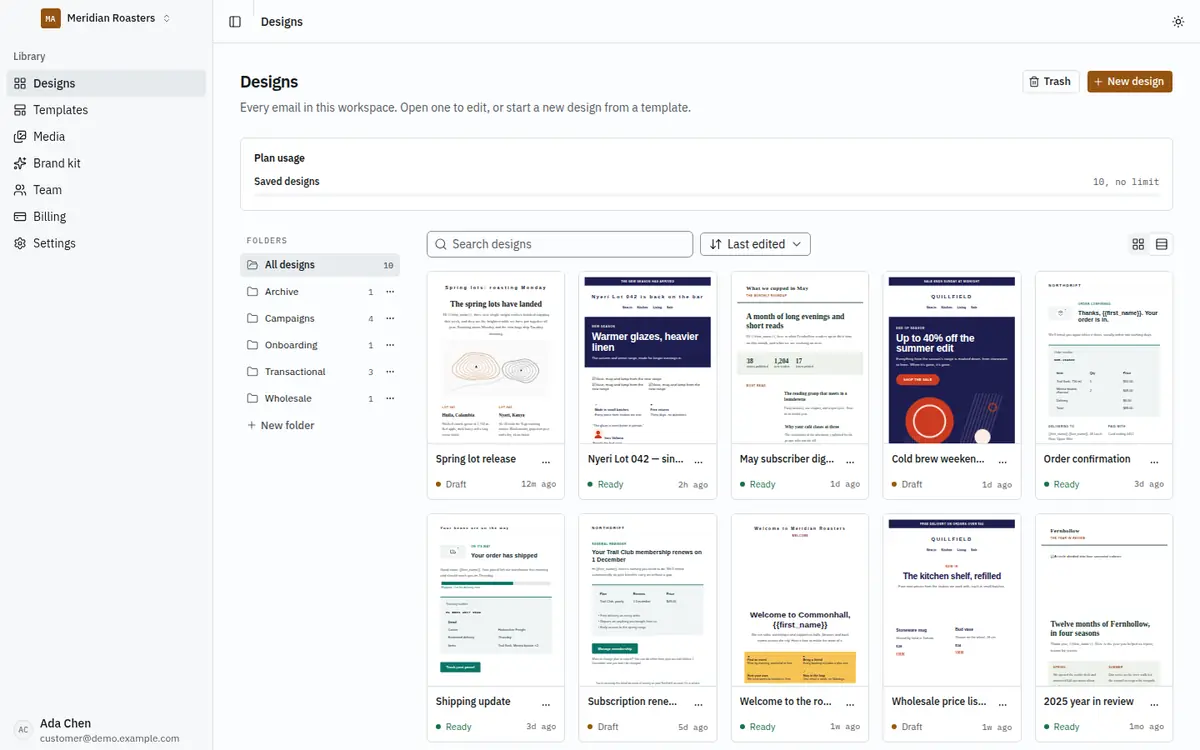Switch the light/dark theme icon
This screenshot has height=750, width=1200.
(1178, 21)
